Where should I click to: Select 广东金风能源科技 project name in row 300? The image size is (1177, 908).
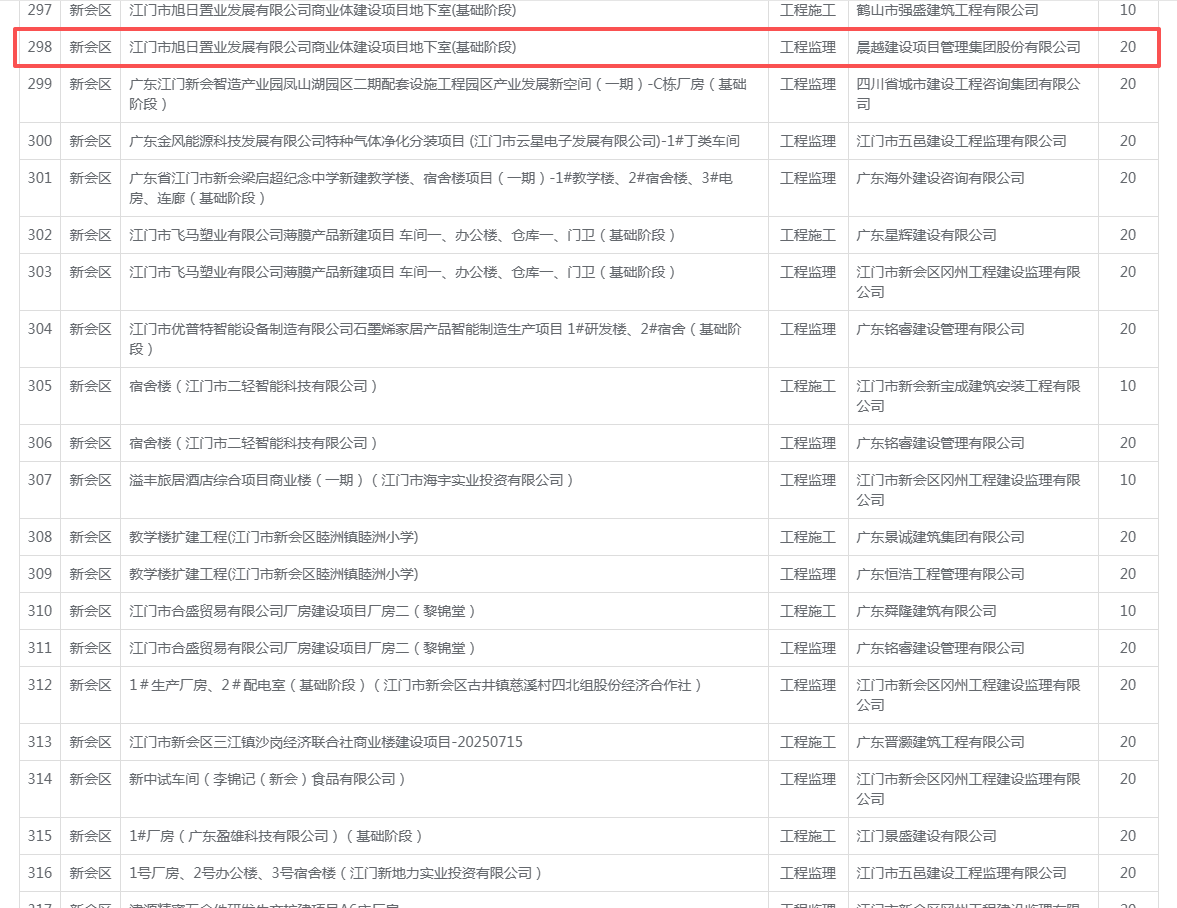coord(434,141)
